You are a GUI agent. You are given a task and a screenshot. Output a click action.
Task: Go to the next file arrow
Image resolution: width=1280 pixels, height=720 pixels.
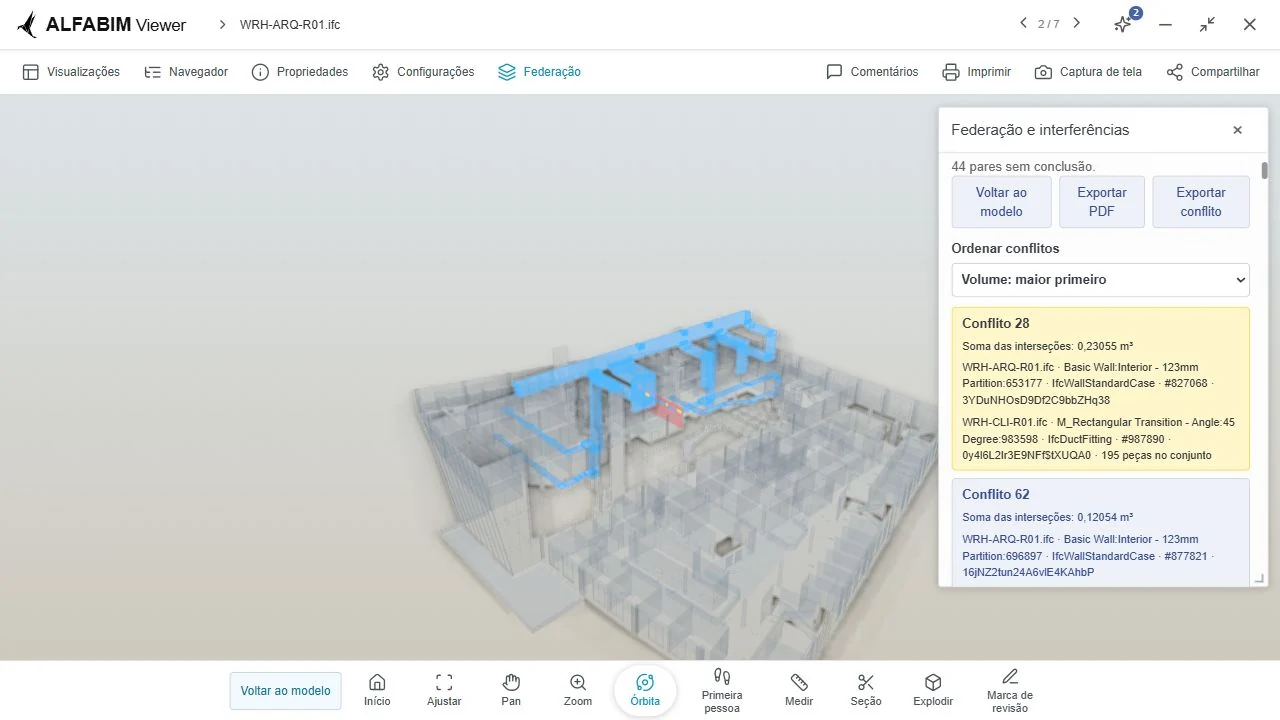point(1076,23)
